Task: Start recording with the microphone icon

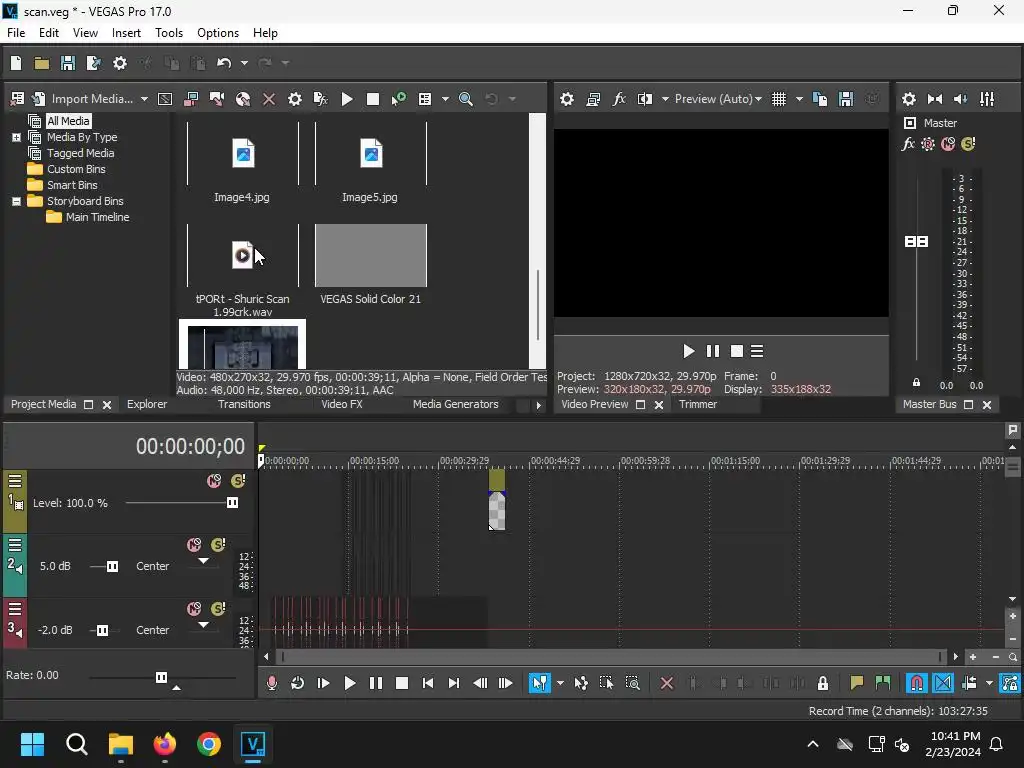Action: [x=272, y=683]
